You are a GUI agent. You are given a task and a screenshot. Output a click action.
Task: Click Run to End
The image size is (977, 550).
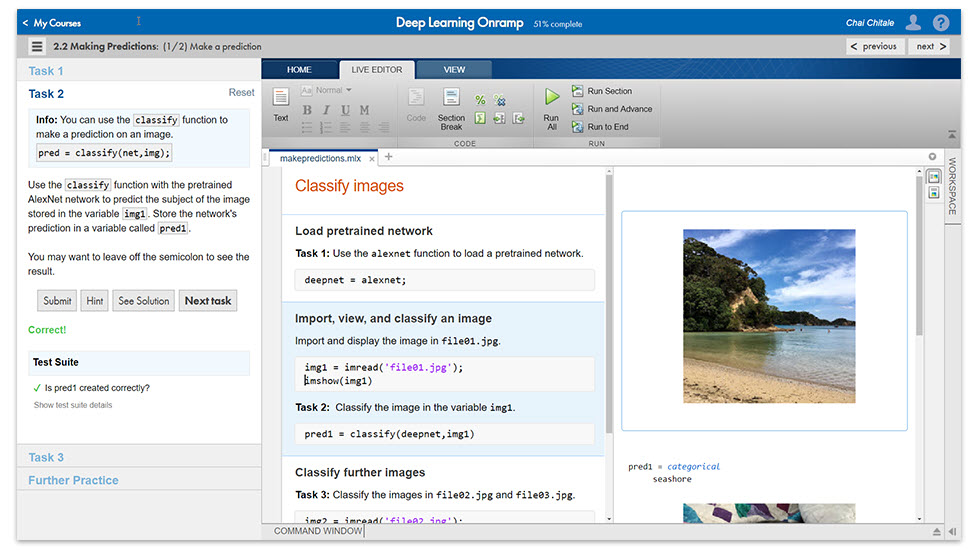pyautogui.click(x=600, y=126)
